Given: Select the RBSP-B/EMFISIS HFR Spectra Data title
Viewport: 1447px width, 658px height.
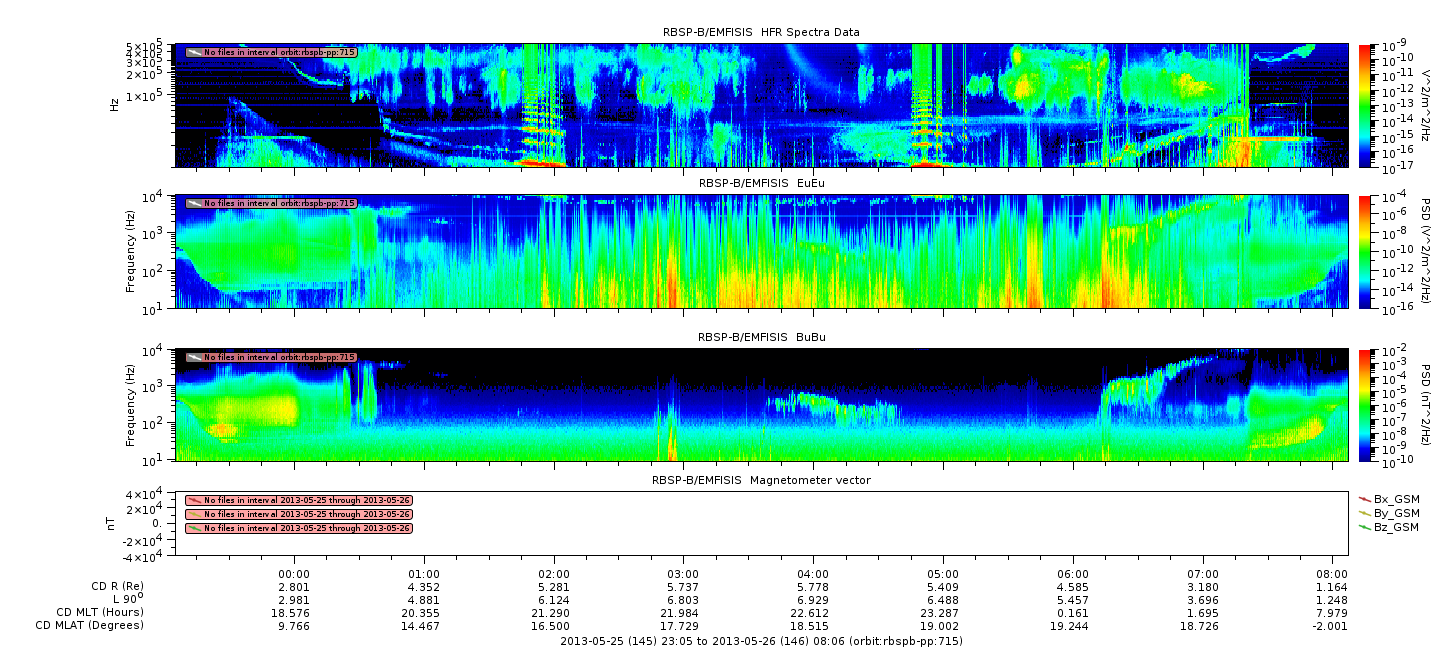Looking at the screenshot, I should click(x=761, y=33).
